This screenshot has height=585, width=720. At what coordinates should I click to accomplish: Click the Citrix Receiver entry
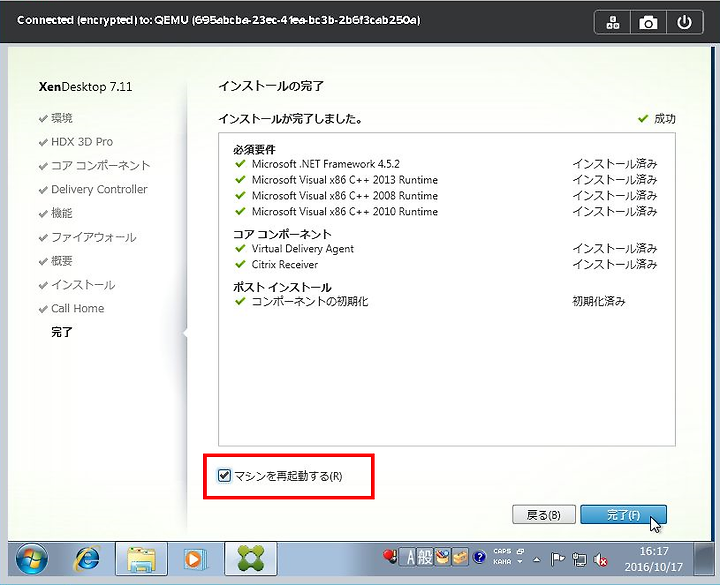click(x=285, y=264)
